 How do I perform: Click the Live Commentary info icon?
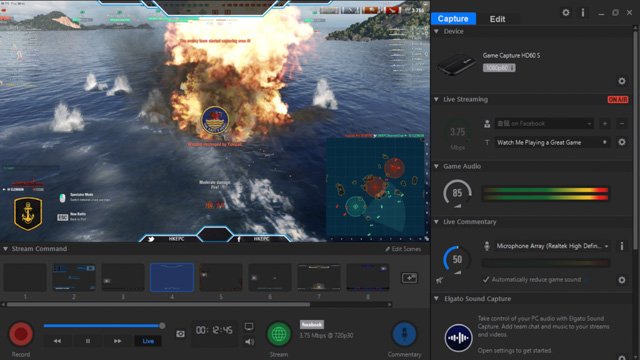622,246
